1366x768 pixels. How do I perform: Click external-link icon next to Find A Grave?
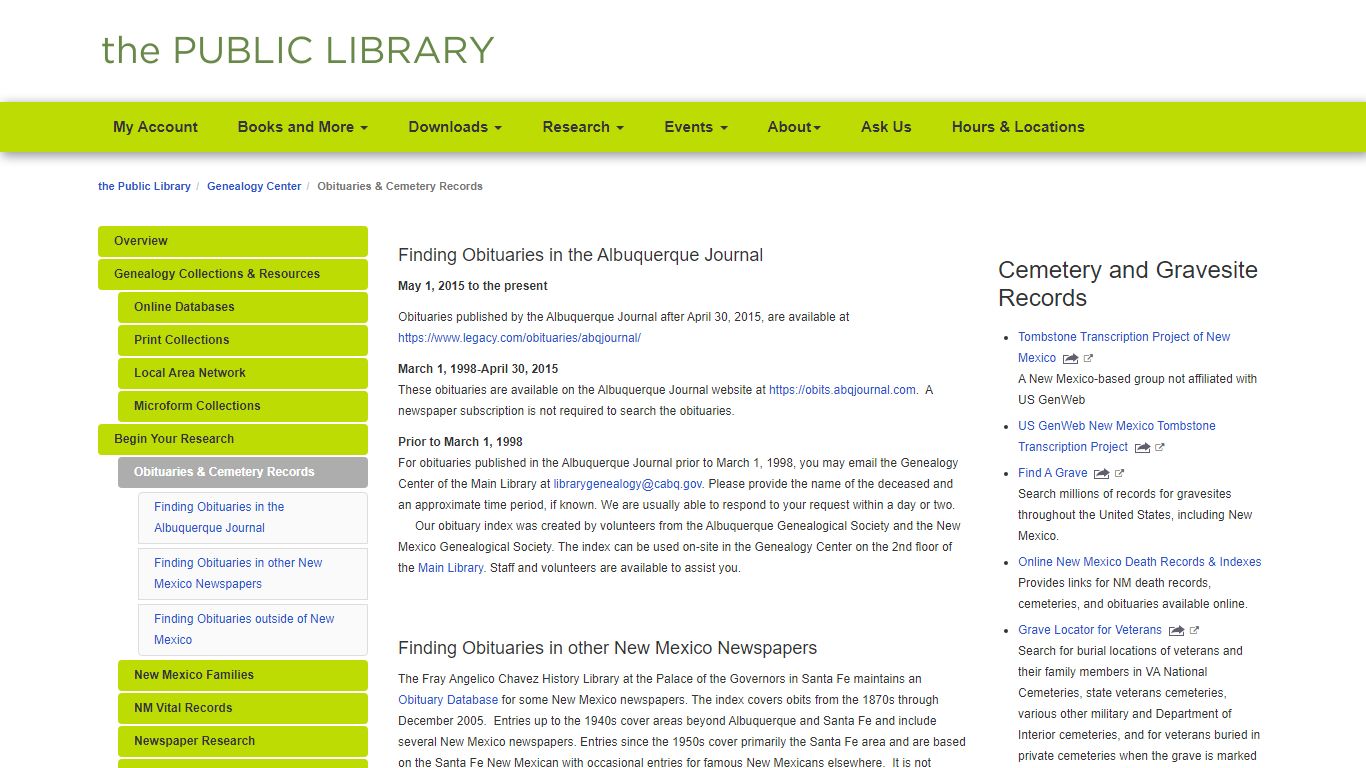pos(1119,473)
